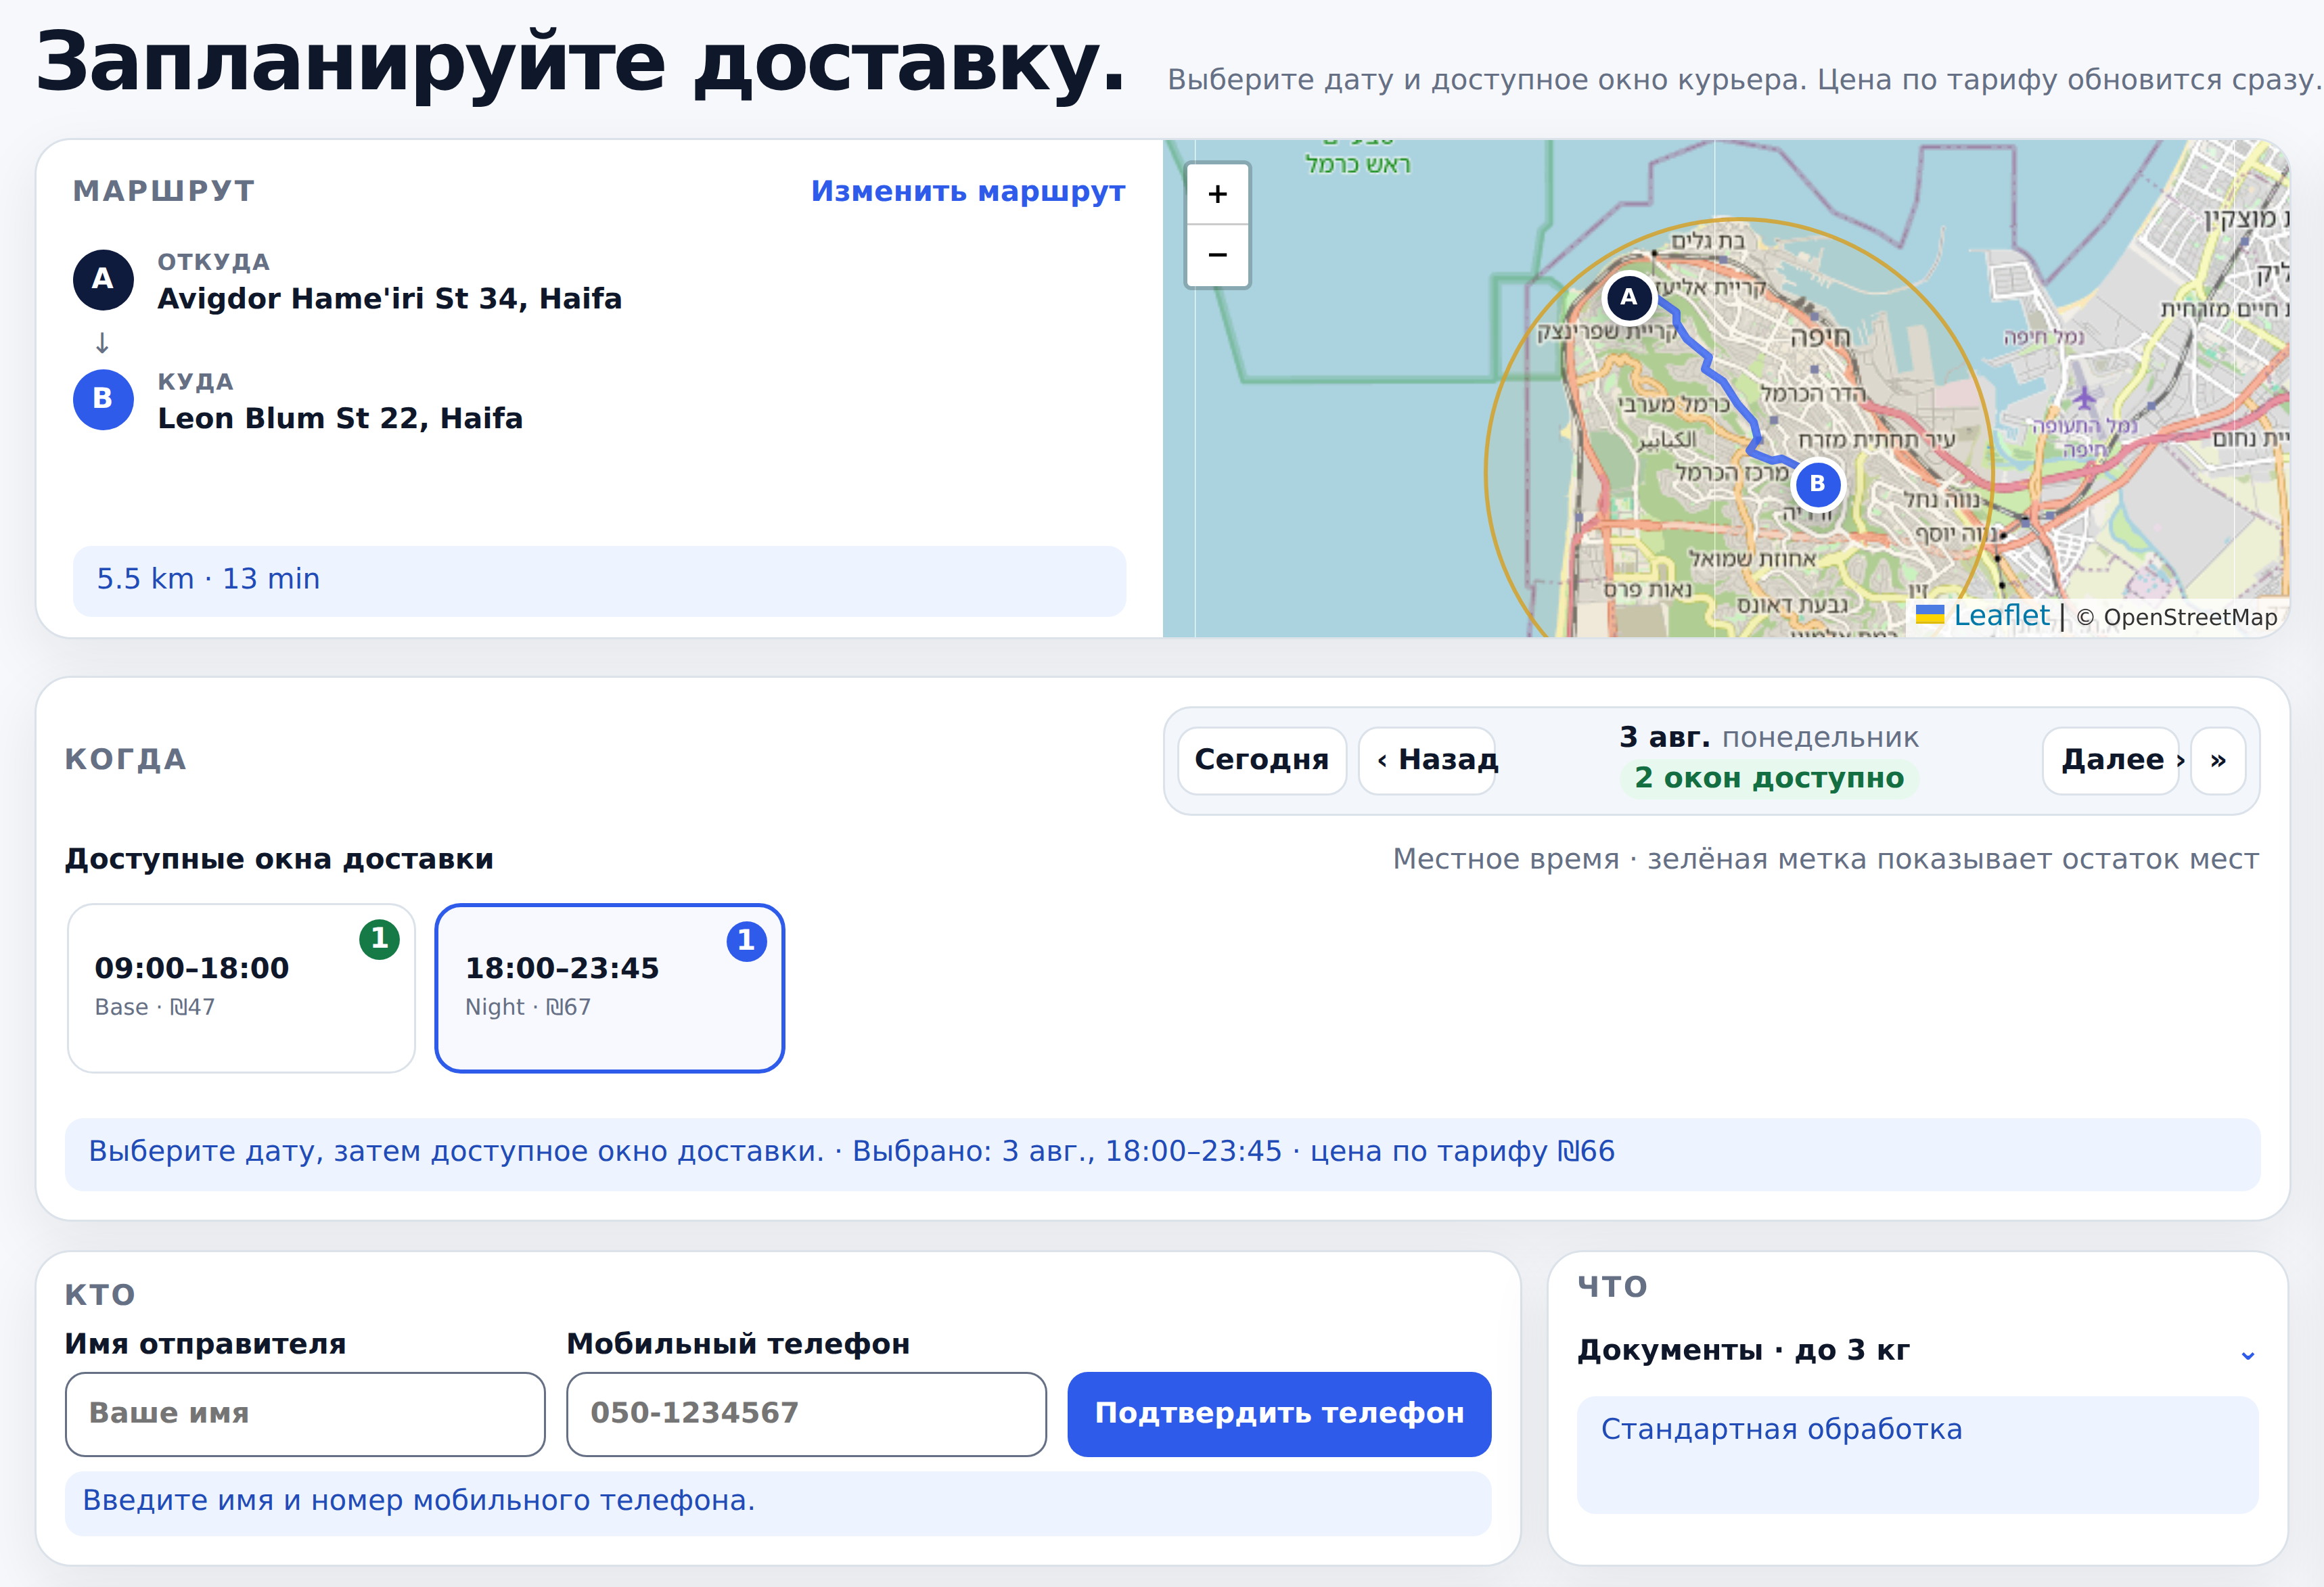Click map marker B destination point

[1817, 484]
